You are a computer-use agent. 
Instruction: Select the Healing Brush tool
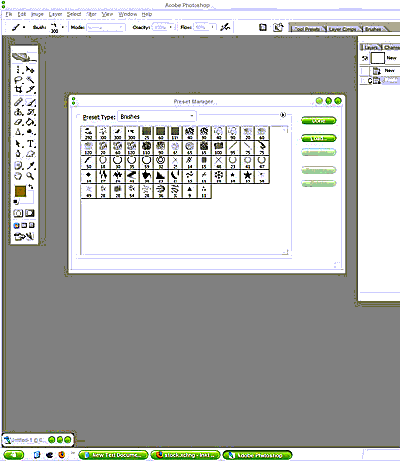18,102
